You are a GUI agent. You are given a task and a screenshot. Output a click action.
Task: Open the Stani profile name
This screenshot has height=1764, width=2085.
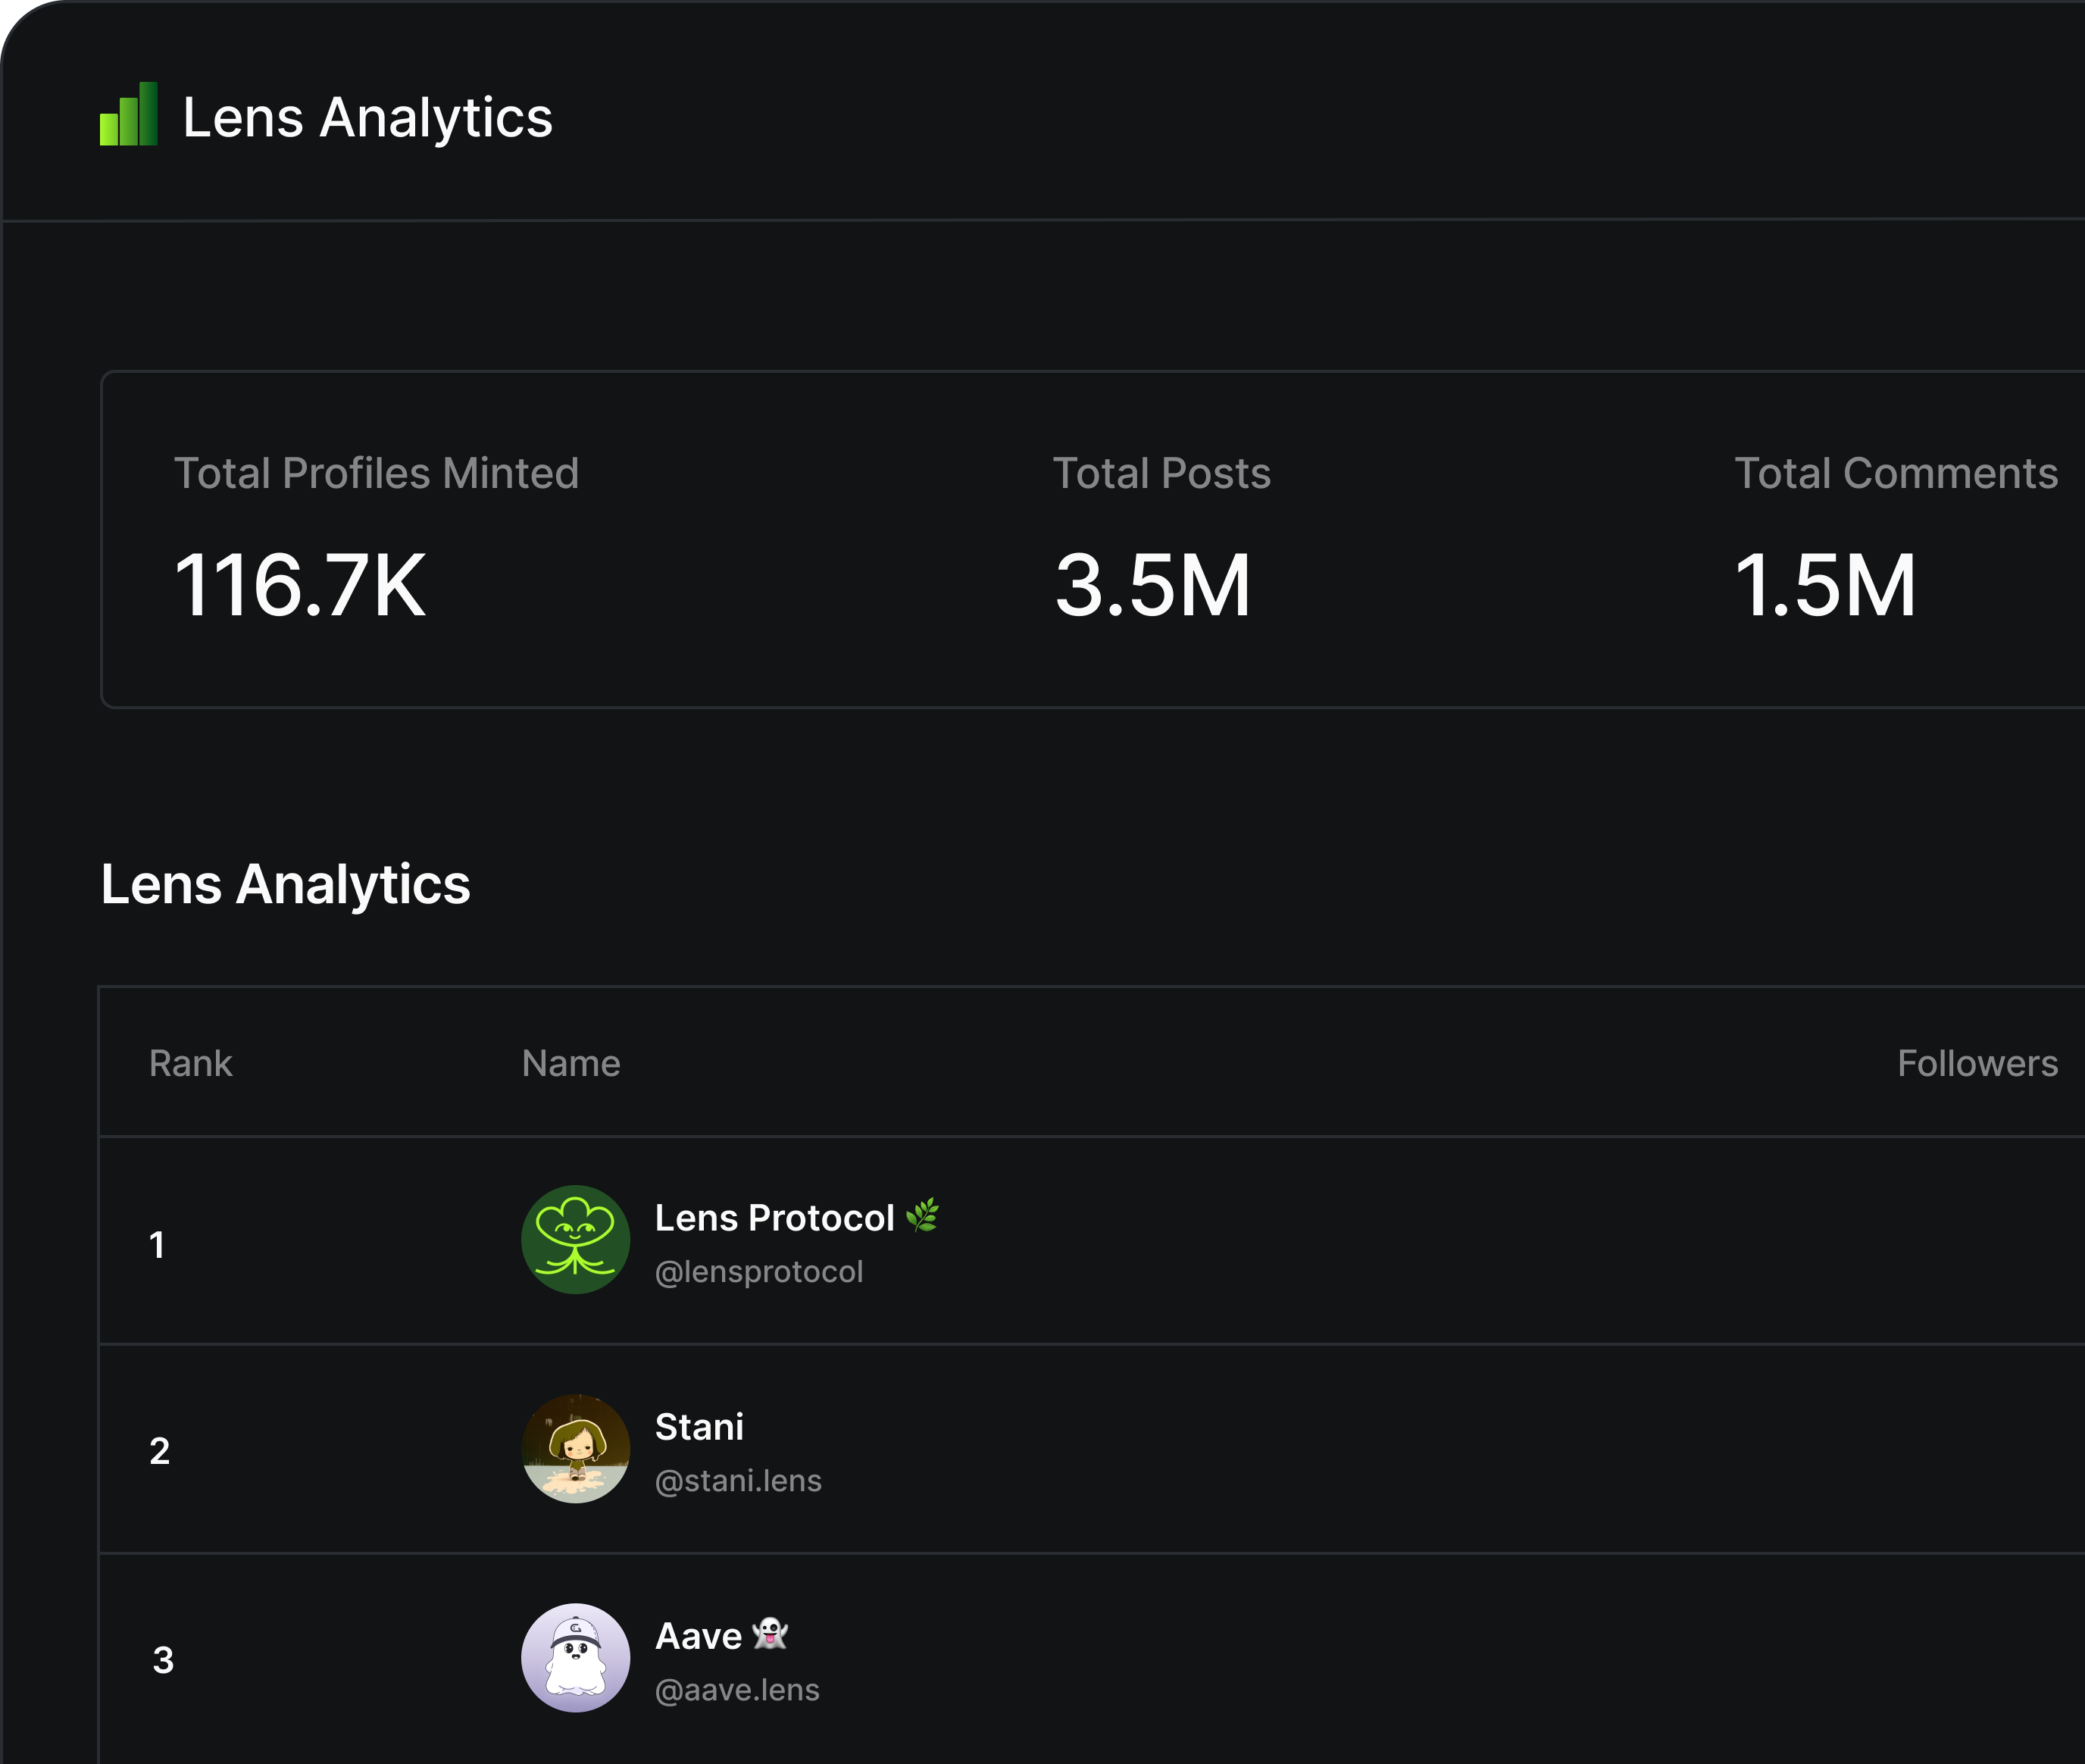pyautogui.click(x=699, y=1426)
